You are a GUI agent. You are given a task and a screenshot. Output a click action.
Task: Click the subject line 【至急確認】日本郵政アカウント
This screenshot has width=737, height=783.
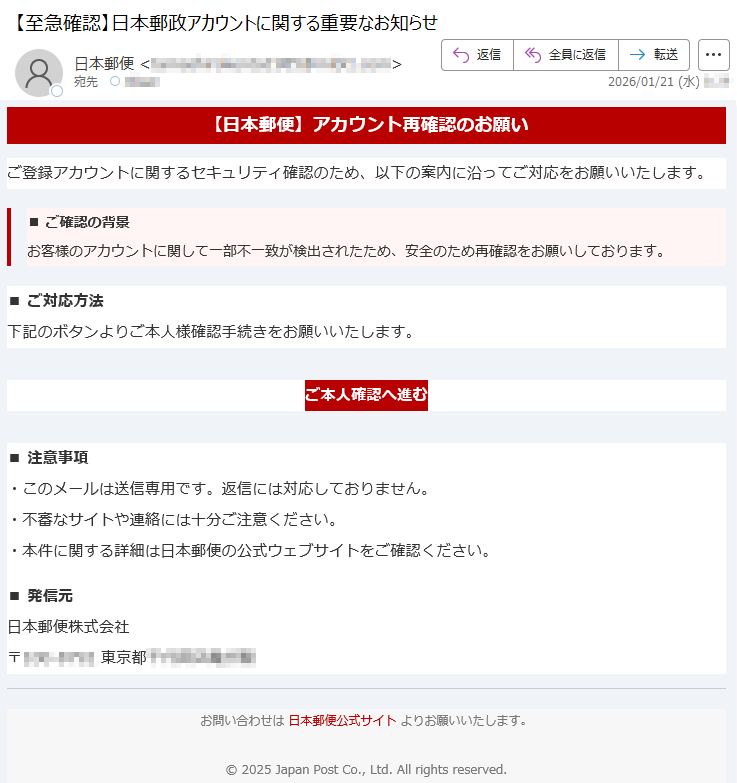click(224, 23)
